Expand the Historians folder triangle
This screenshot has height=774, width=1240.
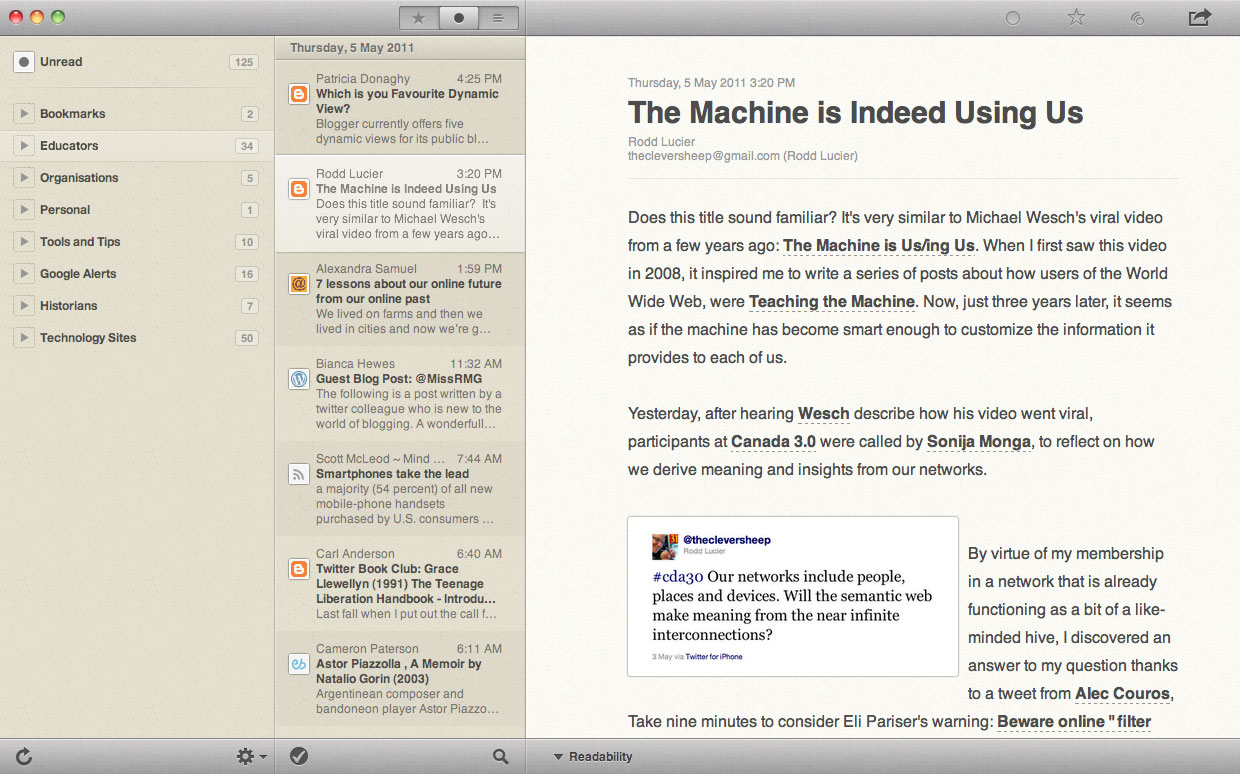(24, 306)
